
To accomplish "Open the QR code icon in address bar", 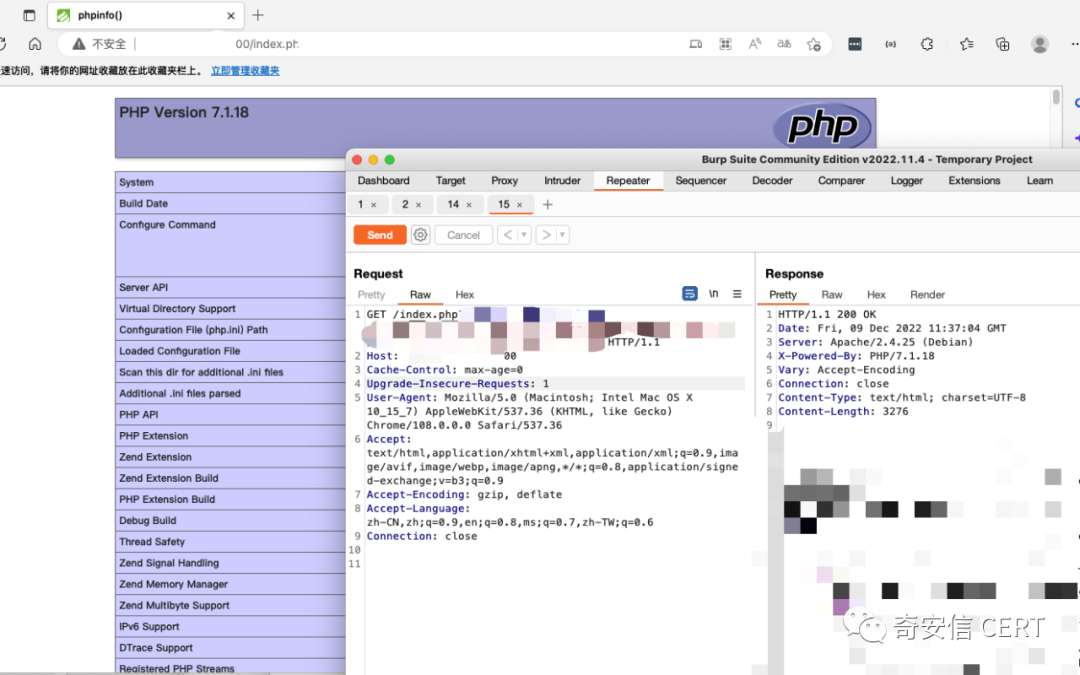I will [x=725, y=44].
